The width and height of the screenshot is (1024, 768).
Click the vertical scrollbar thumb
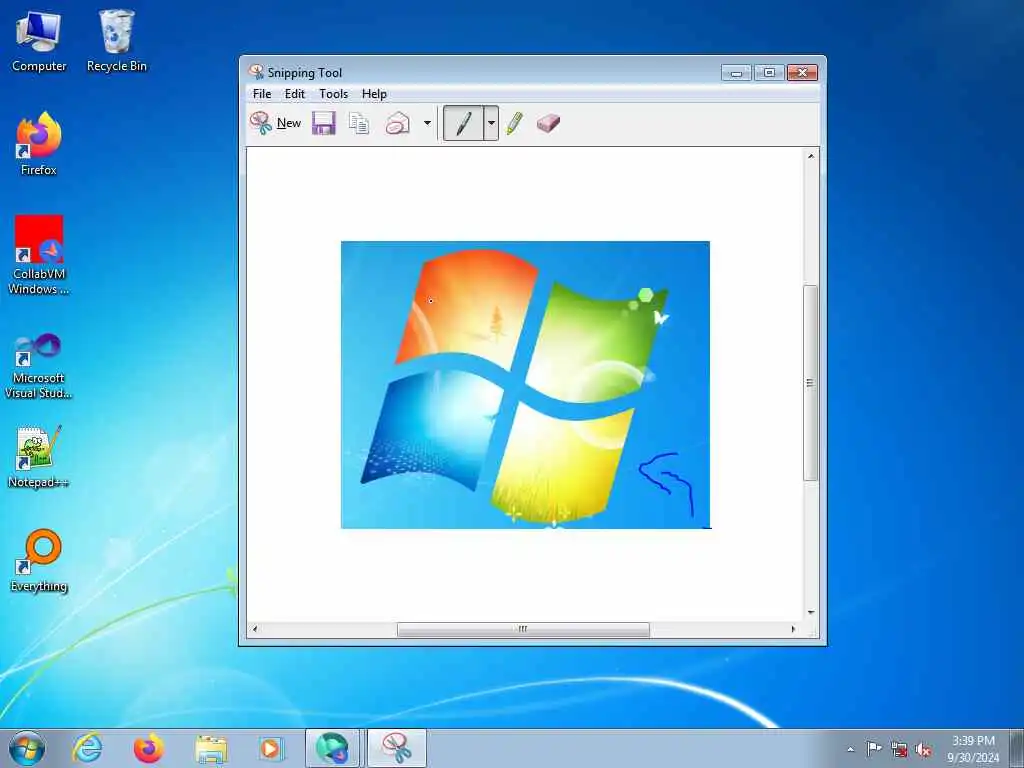(x=810, y=383)
